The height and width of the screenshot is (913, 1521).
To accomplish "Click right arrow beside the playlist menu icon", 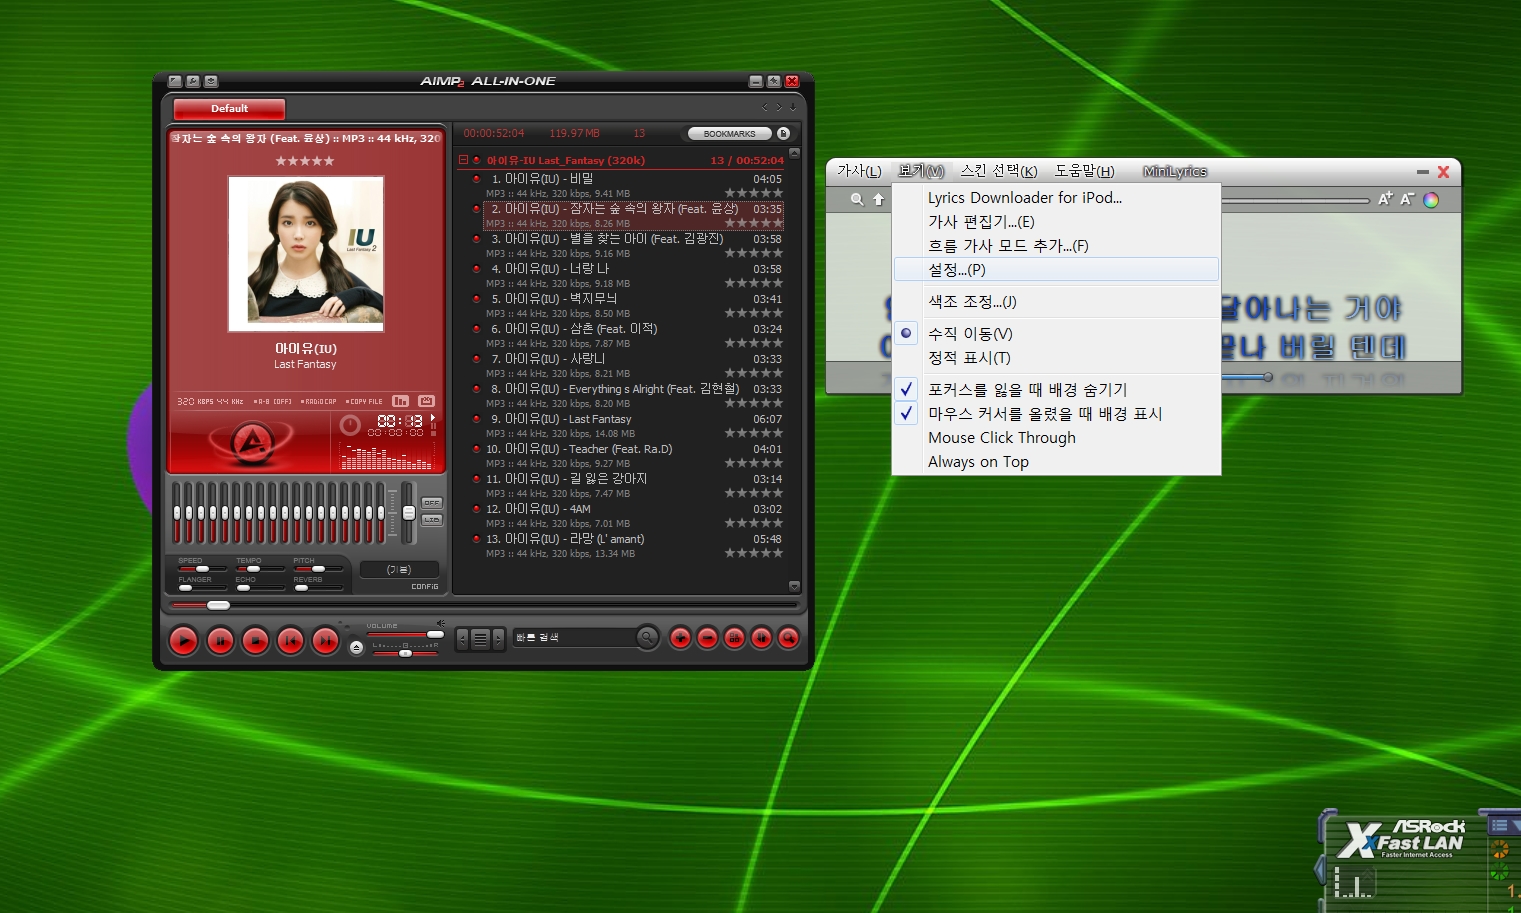I will point(498,639).
